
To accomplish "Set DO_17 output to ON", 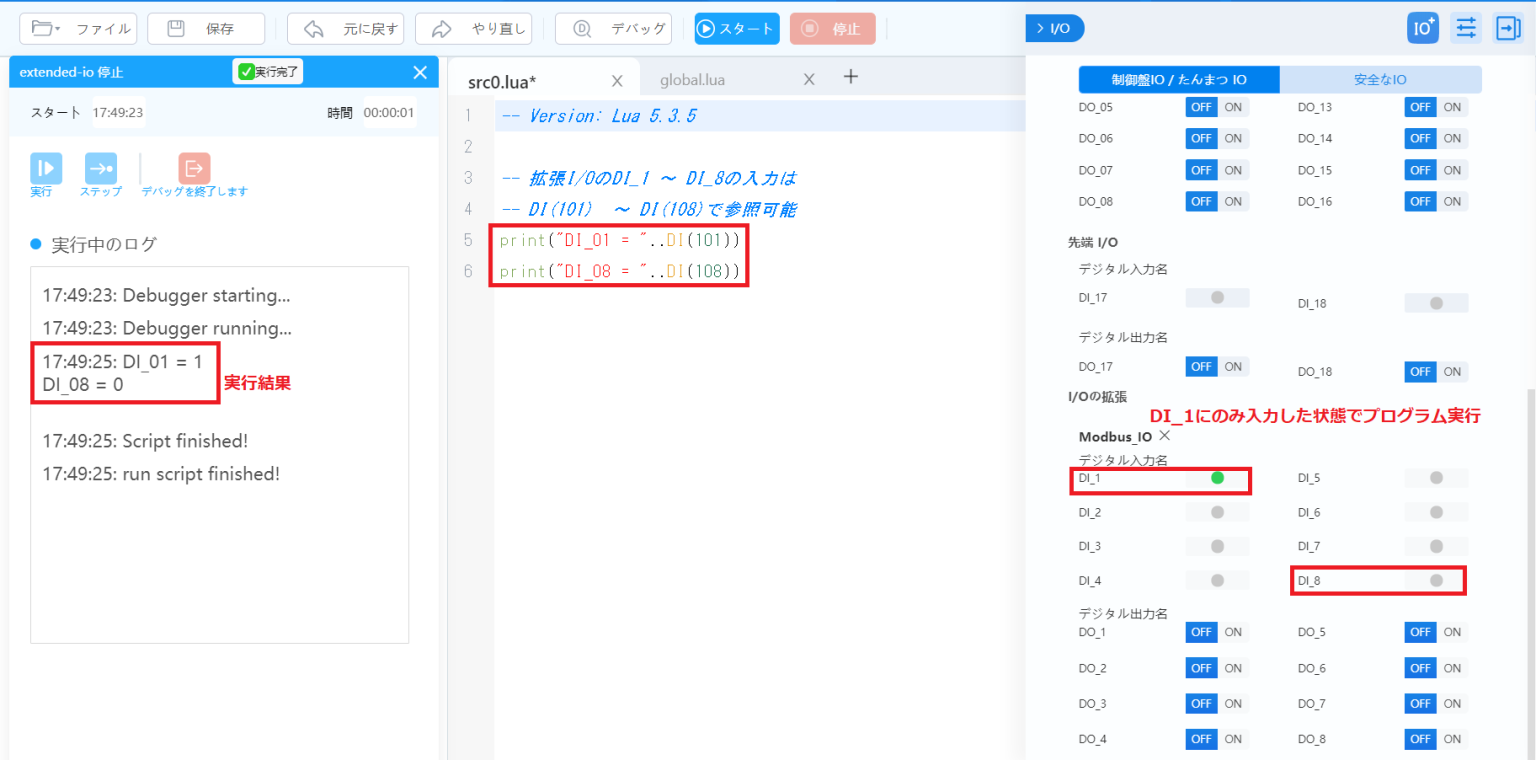I will (1233, 366).
